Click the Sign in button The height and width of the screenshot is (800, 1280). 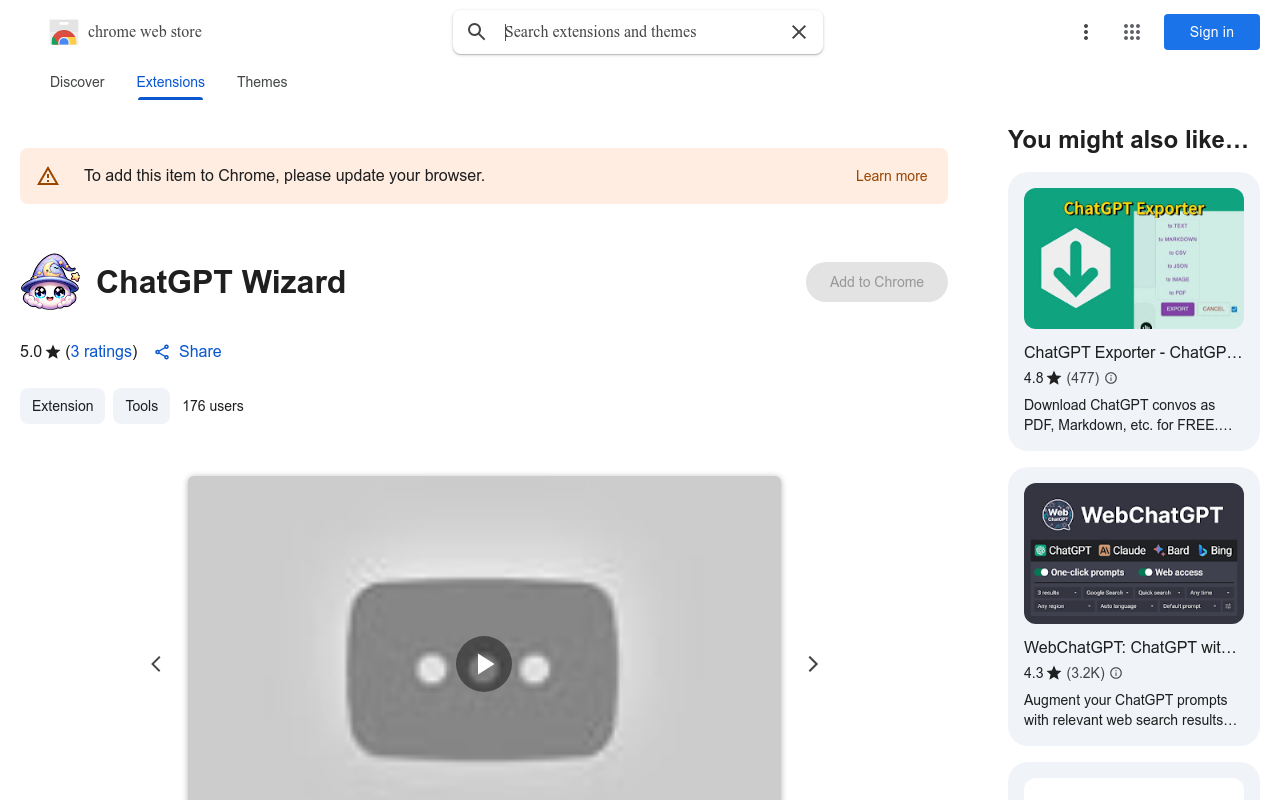point(1212,32)
